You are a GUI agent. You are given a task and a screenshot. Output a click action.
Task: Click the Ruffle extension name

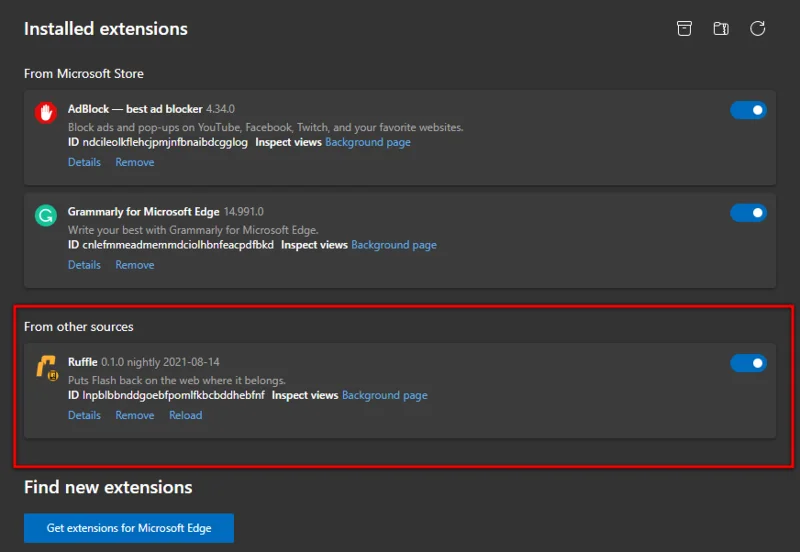83,362
